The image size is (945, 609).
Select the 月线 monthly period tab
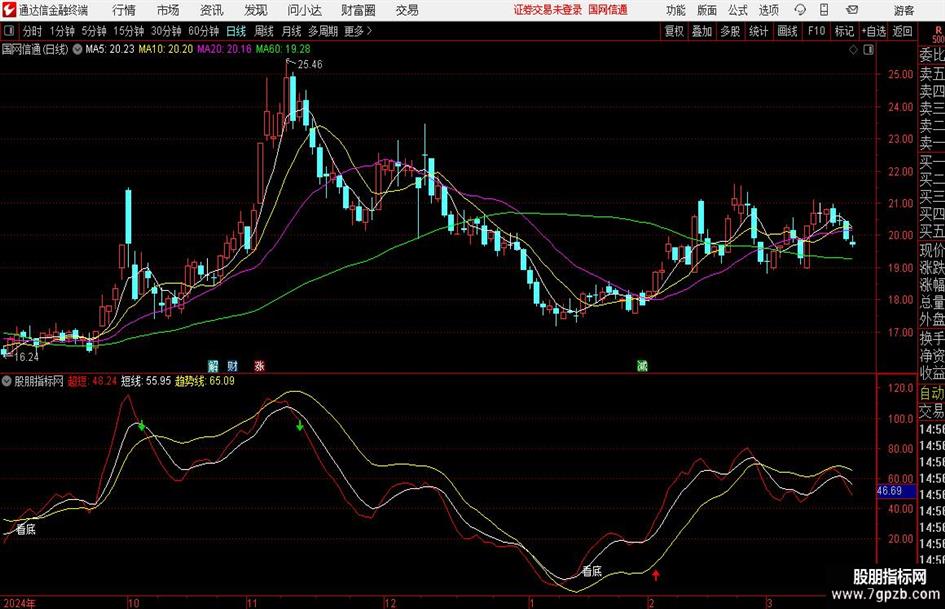point(292,31)
